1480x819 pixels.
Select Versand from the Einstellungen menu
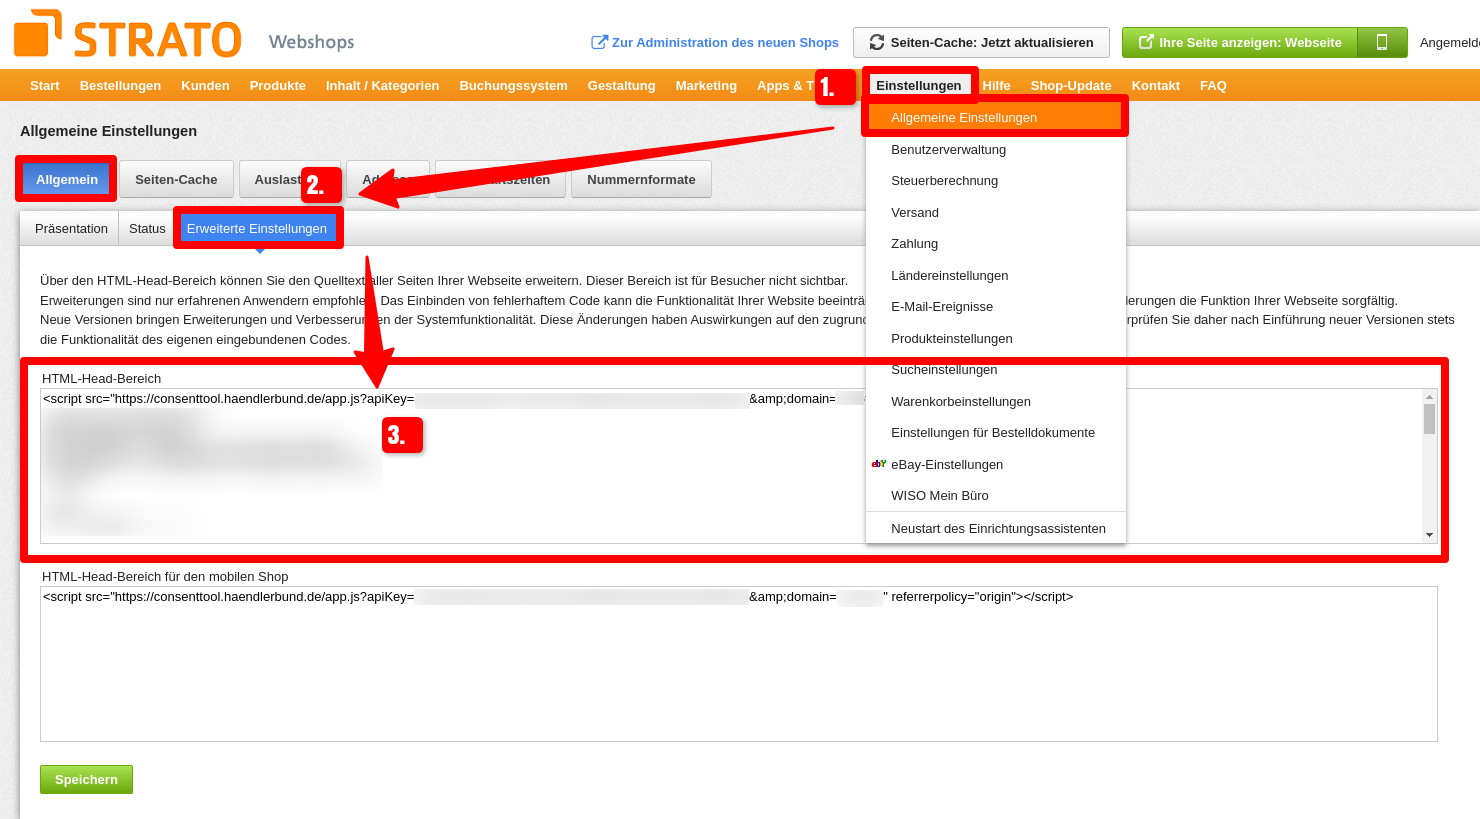916,212
